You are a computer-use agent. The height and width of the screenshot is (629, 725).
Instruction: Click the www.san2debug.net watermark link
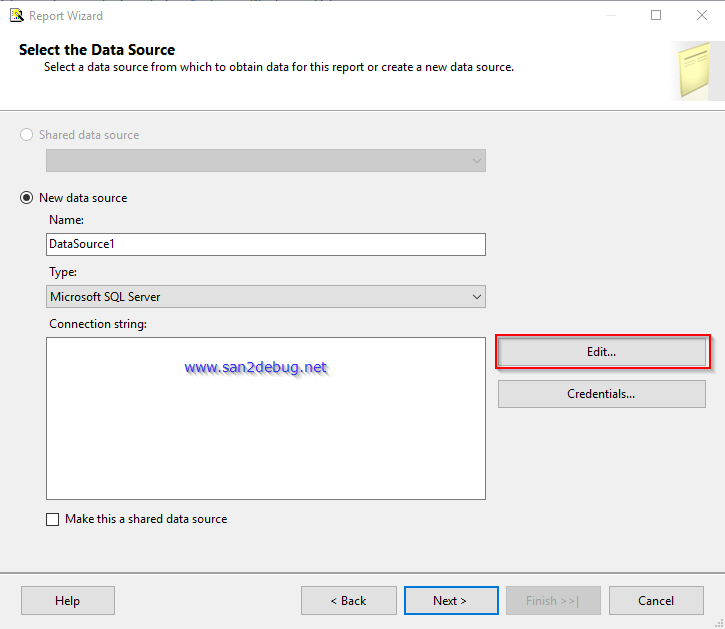pyautogui.click(x=256, y=368)
